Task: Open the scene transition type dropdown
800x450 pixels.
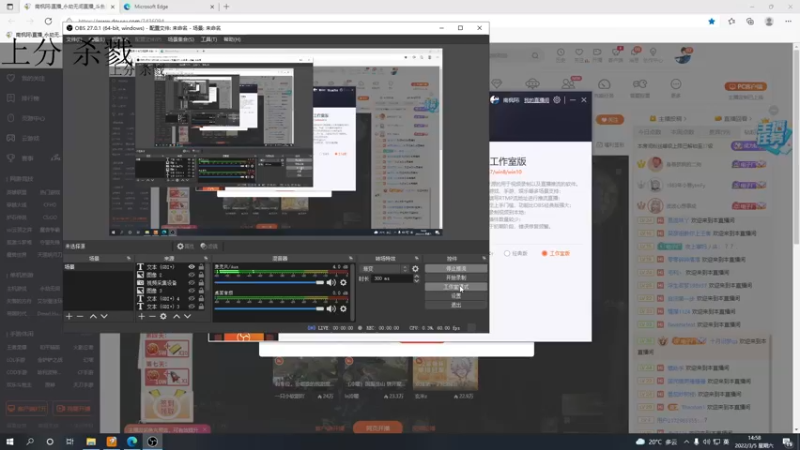Action: [384, 269]
